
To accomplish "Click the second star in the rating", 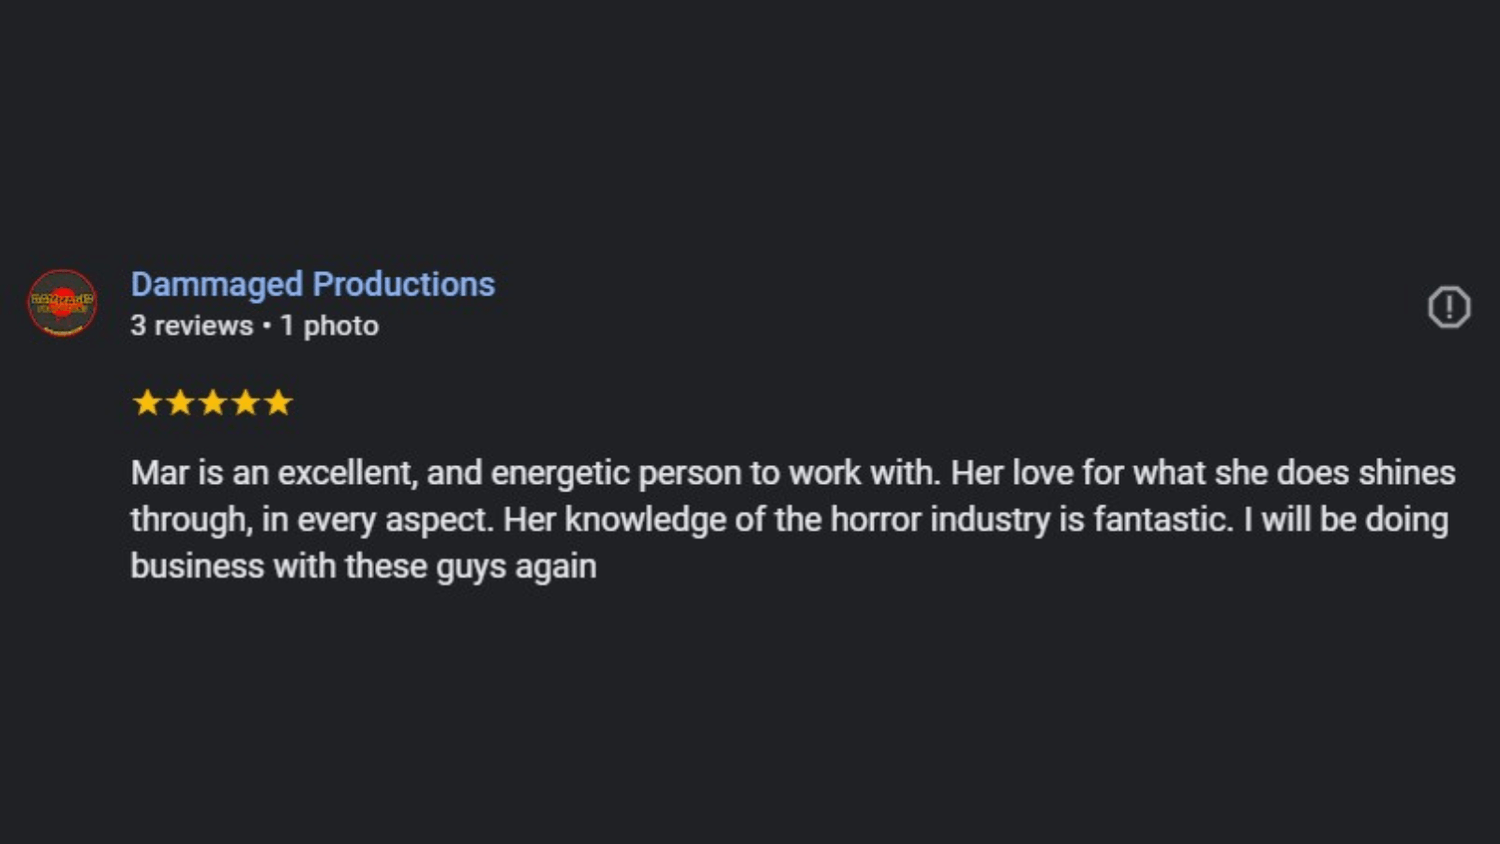I will pos(180,403).
